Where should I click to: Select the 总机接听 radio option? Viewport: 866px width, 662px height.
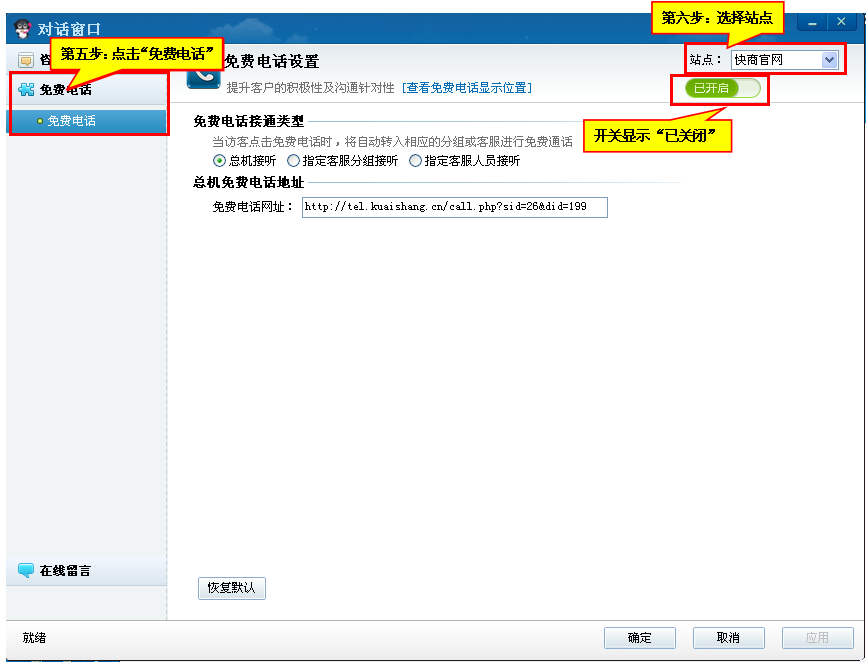click(x=219, y=160)
